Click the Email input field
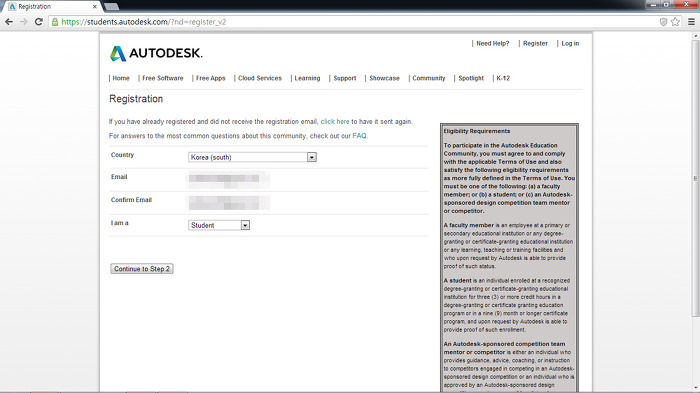Viewport: 700px width, 393px height. (229, 179)
